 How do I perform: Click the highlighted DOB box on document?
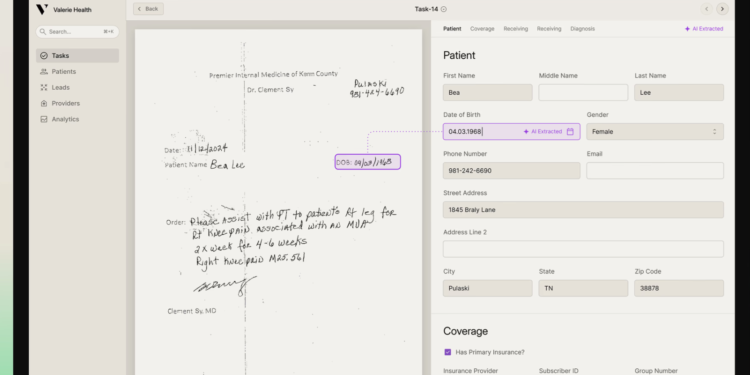[x=367, y=162]
